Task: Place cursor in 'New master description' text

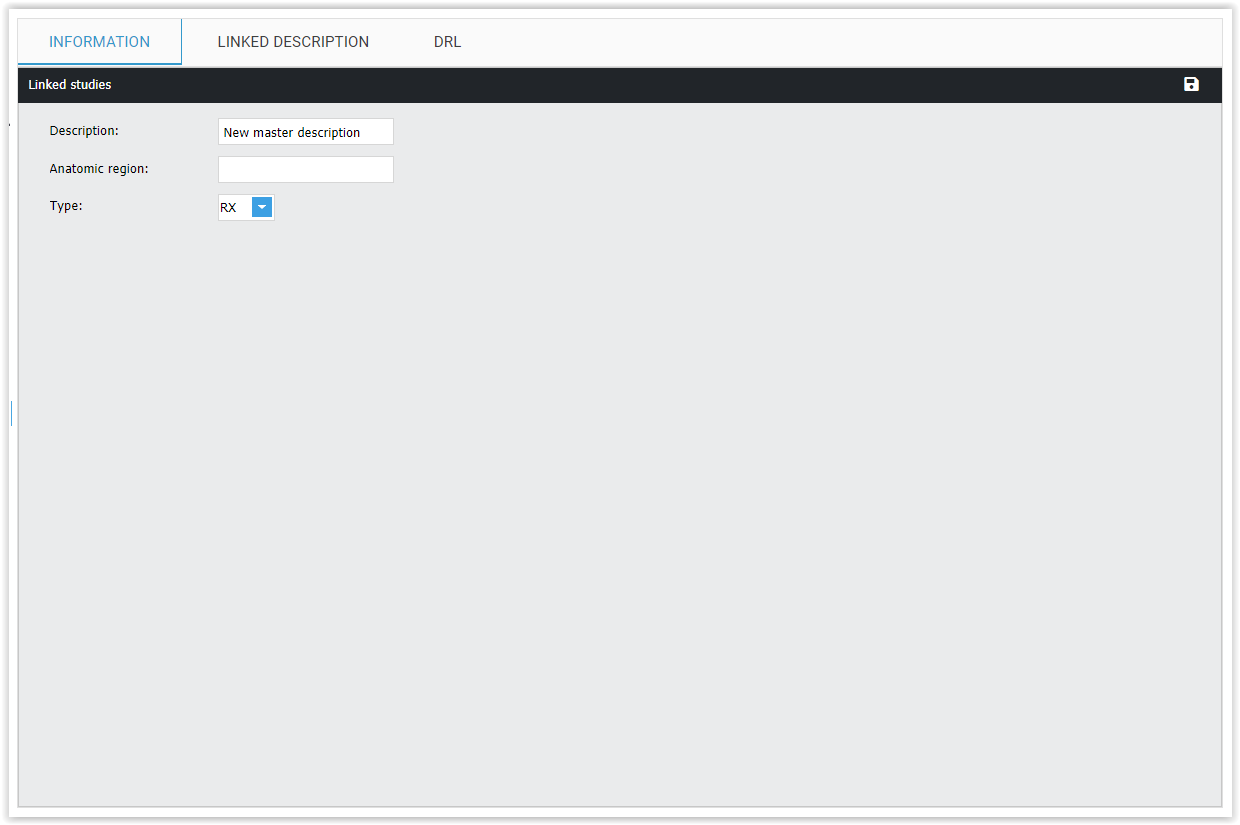Action: (292, 132)
